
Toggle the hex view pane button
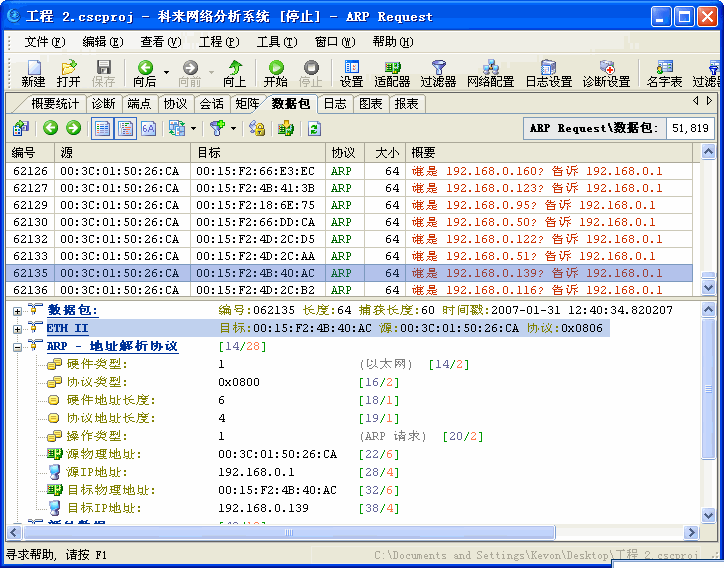click(x=148, y=128)
